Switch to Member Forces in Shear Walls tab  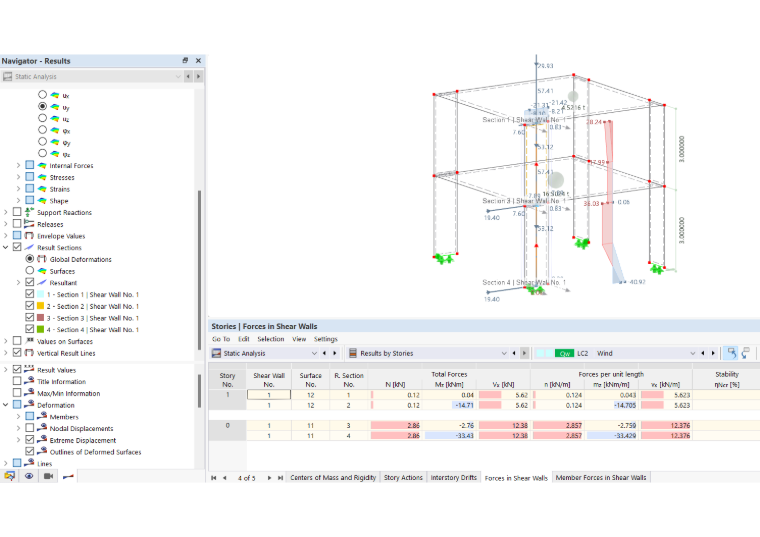point(601,478)
